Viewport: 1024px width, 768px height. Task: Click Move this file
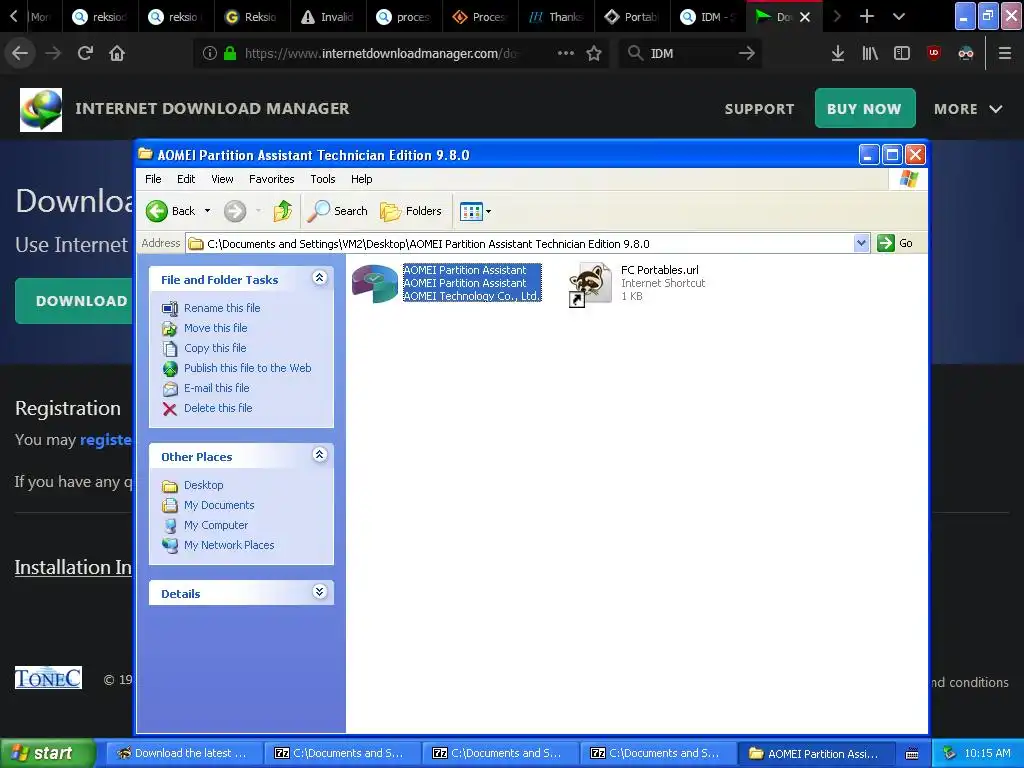point(216,328)
